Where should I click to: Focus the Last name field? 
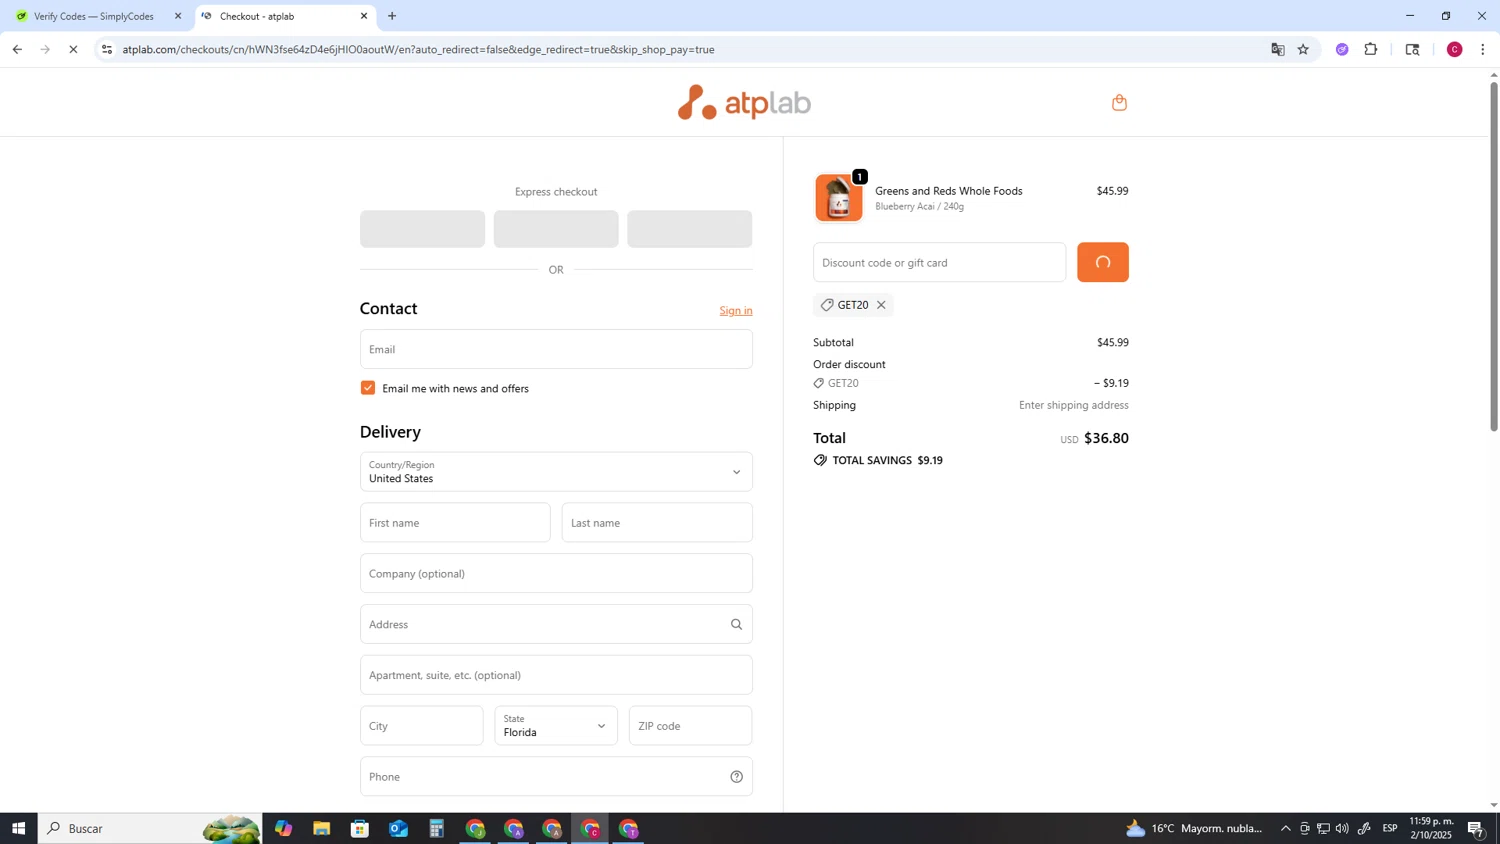[x=657, y=523]
